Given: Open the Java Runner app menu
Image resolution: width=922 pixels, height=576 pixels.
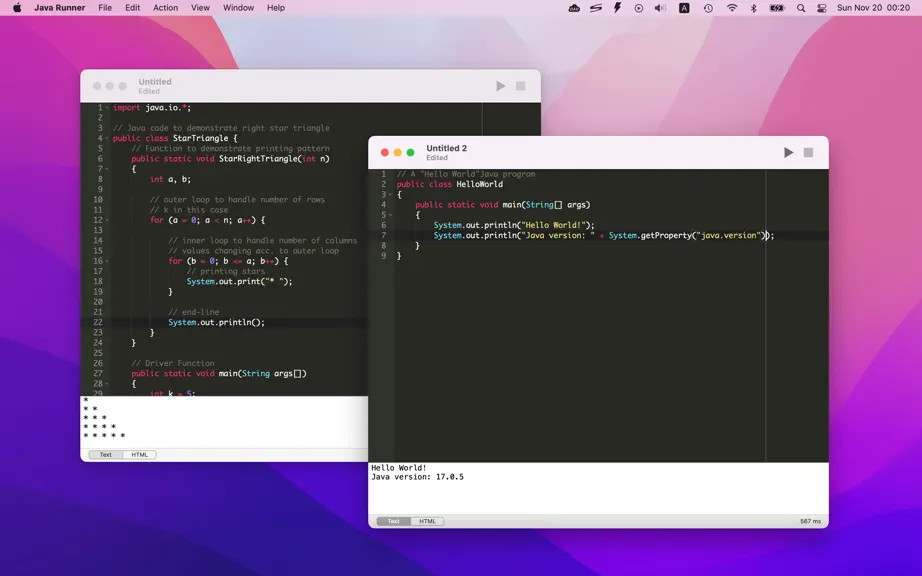Looking at the screenshot, I should pyautogui.click(x=59, y=8).
